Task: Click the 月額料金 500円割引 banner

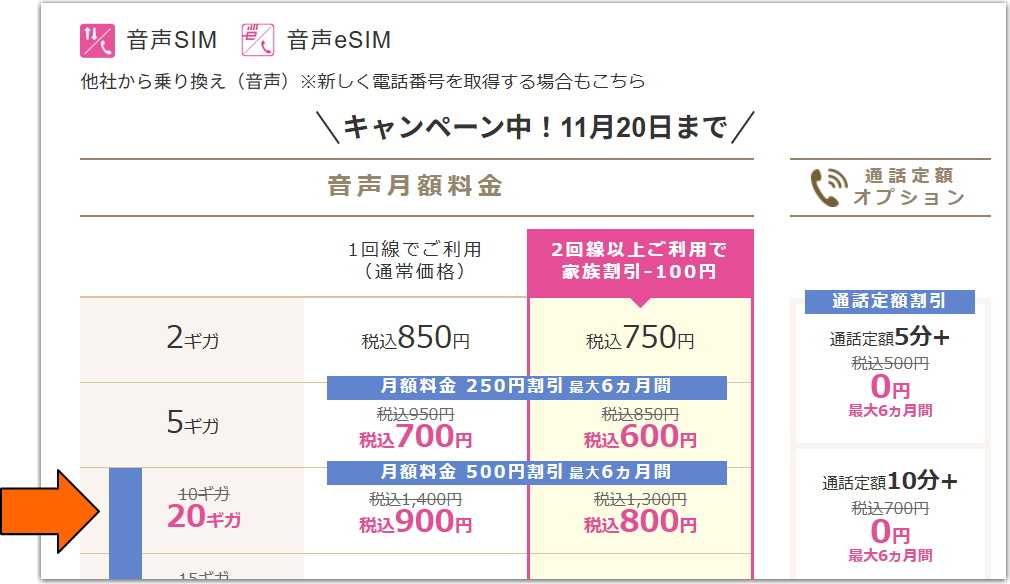Action: [527, 472]
